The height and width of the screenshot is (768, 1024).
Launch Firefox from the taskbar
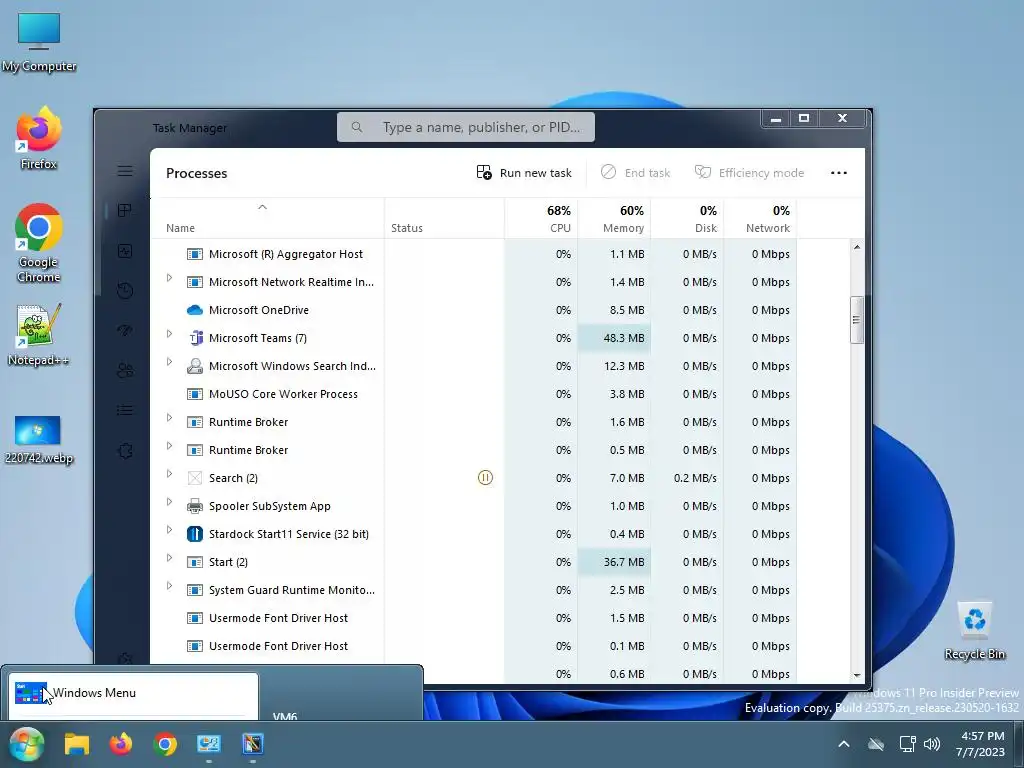coord(121,744)
